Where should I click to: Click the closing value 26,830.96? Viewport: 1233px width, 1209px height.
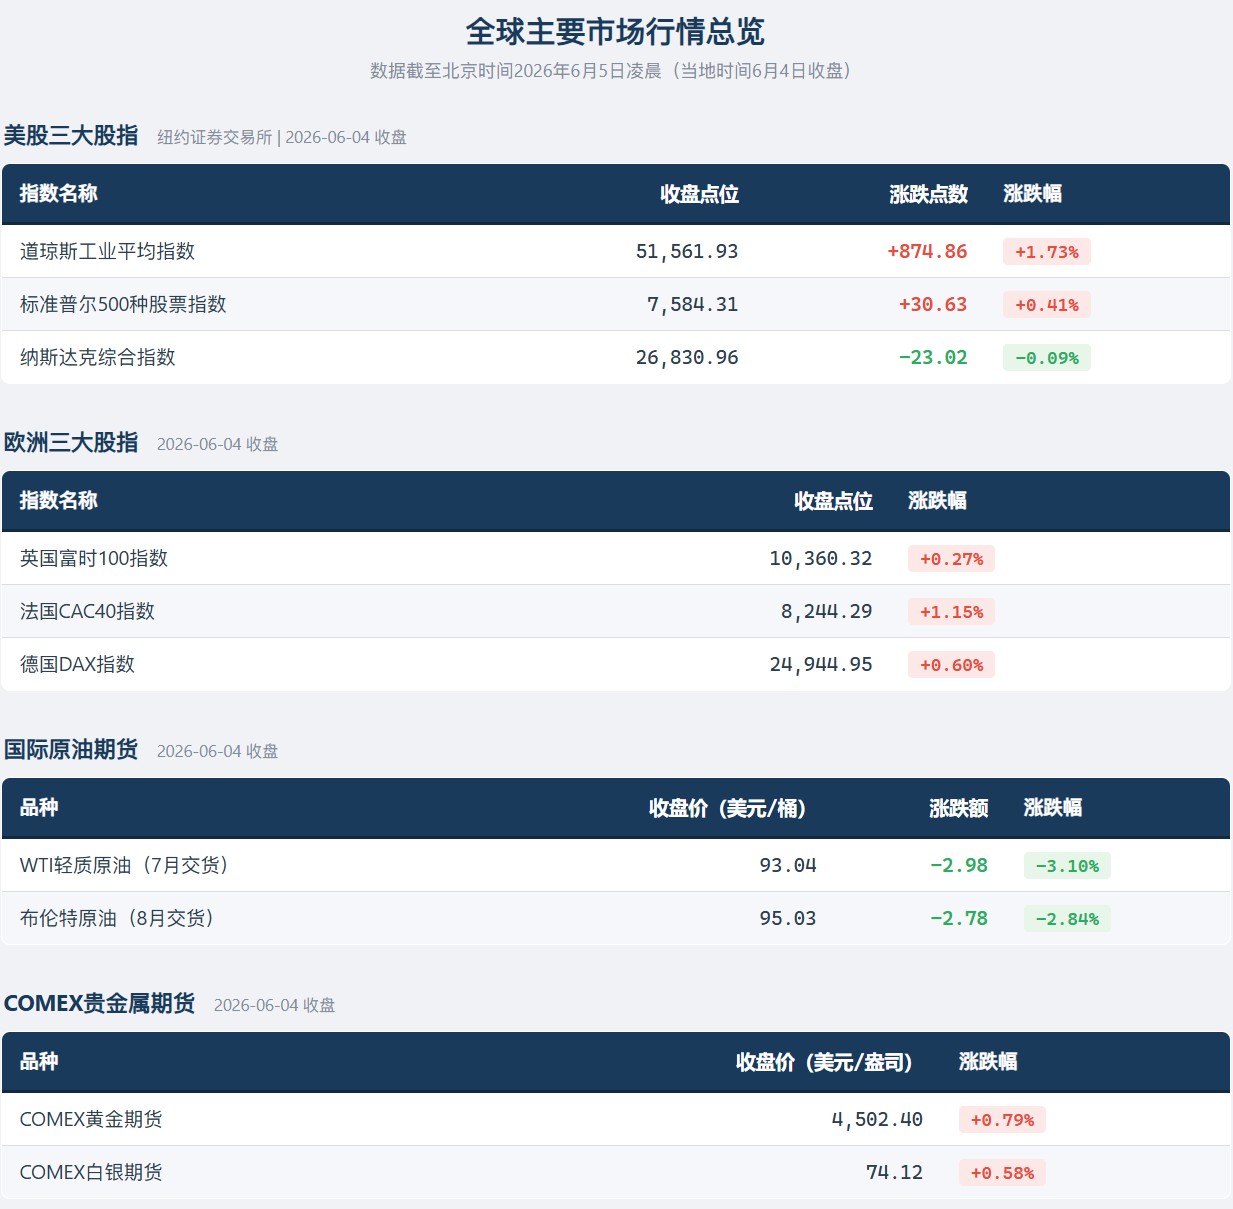pos(687,357)
